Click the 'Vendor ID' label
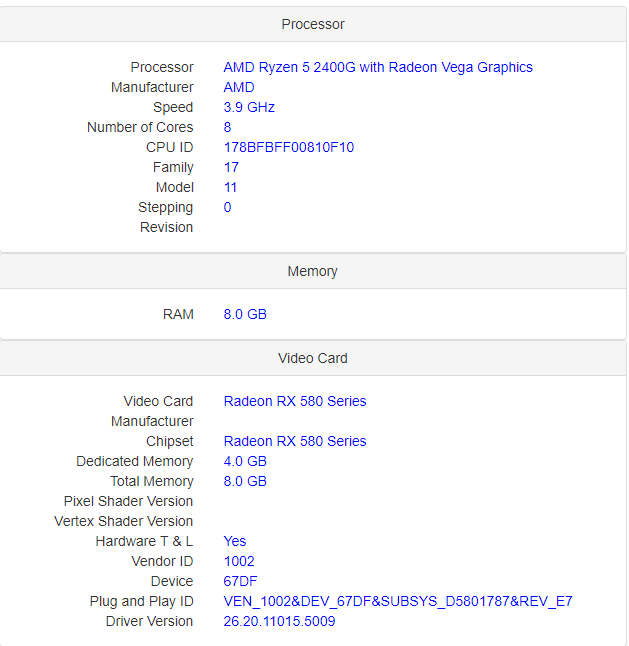The width and height of the screenshot is (629, 646). coord(162,561)
